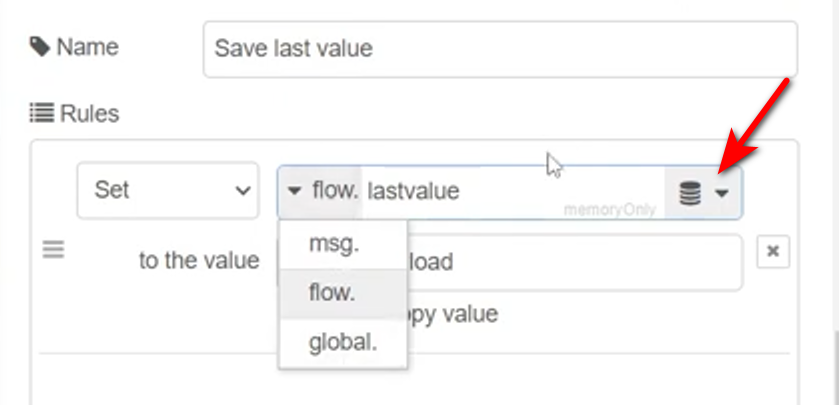Pick the global. option

(342, 342)
